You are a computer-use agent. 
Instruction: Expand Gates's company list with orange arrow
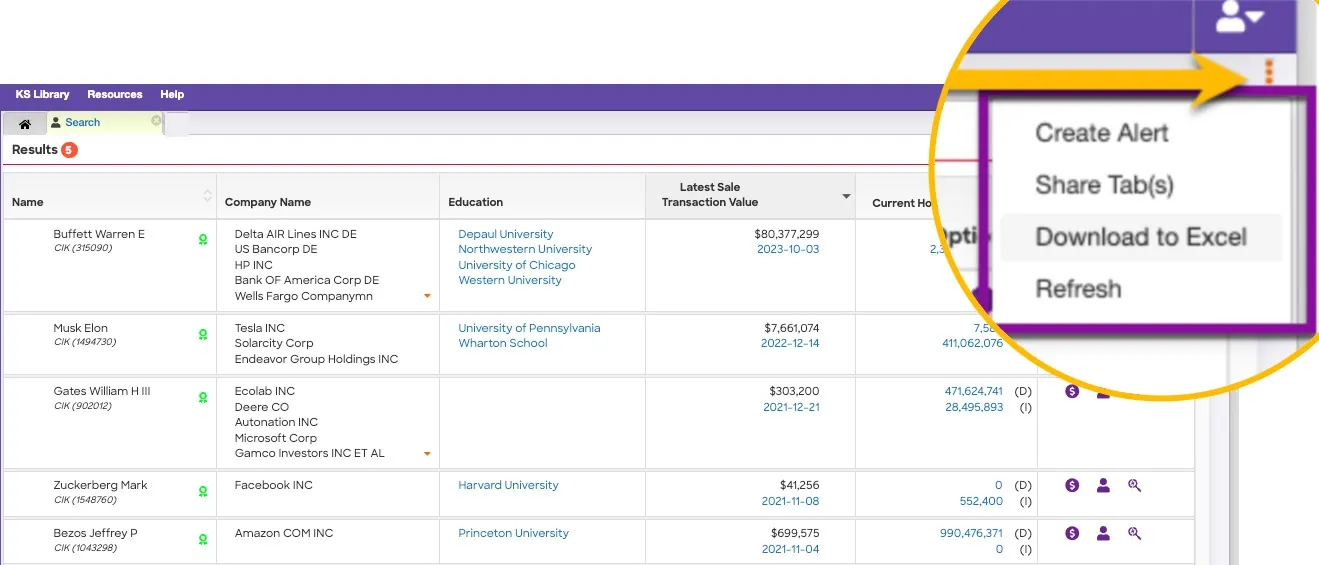pos(427,454)
